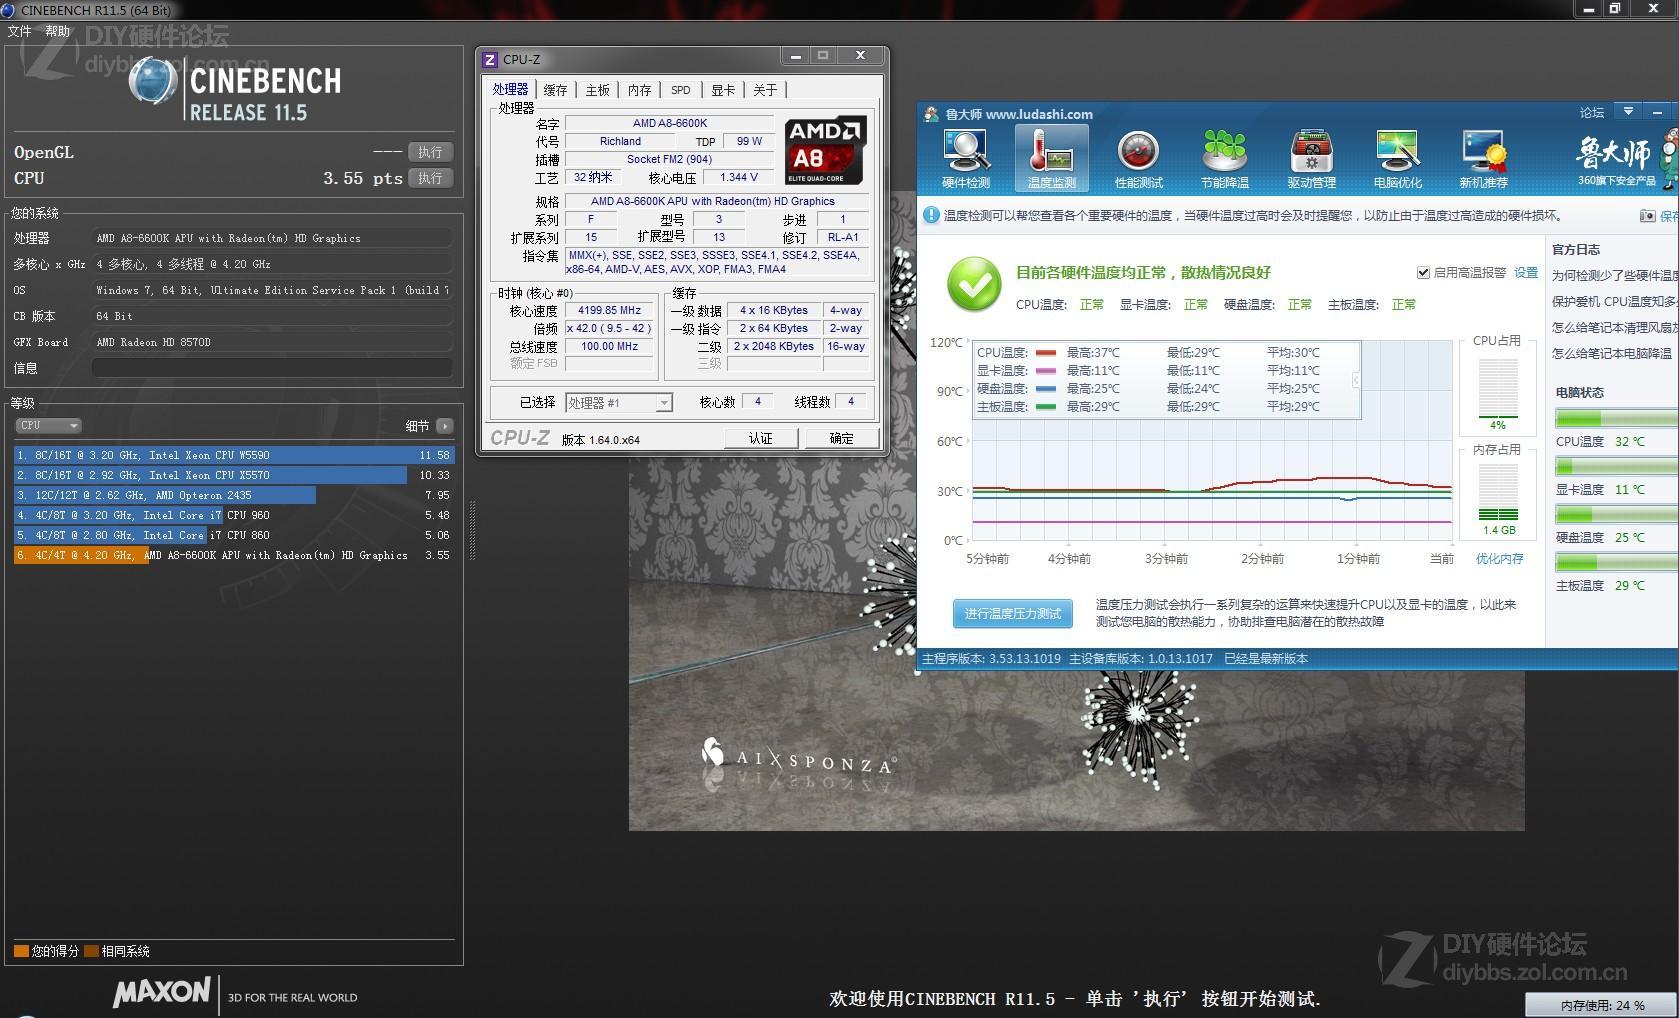Open the 处理器 #1 selection dropdown
The height and width of the screenshot is (1018, 1679).
point(619,402)
